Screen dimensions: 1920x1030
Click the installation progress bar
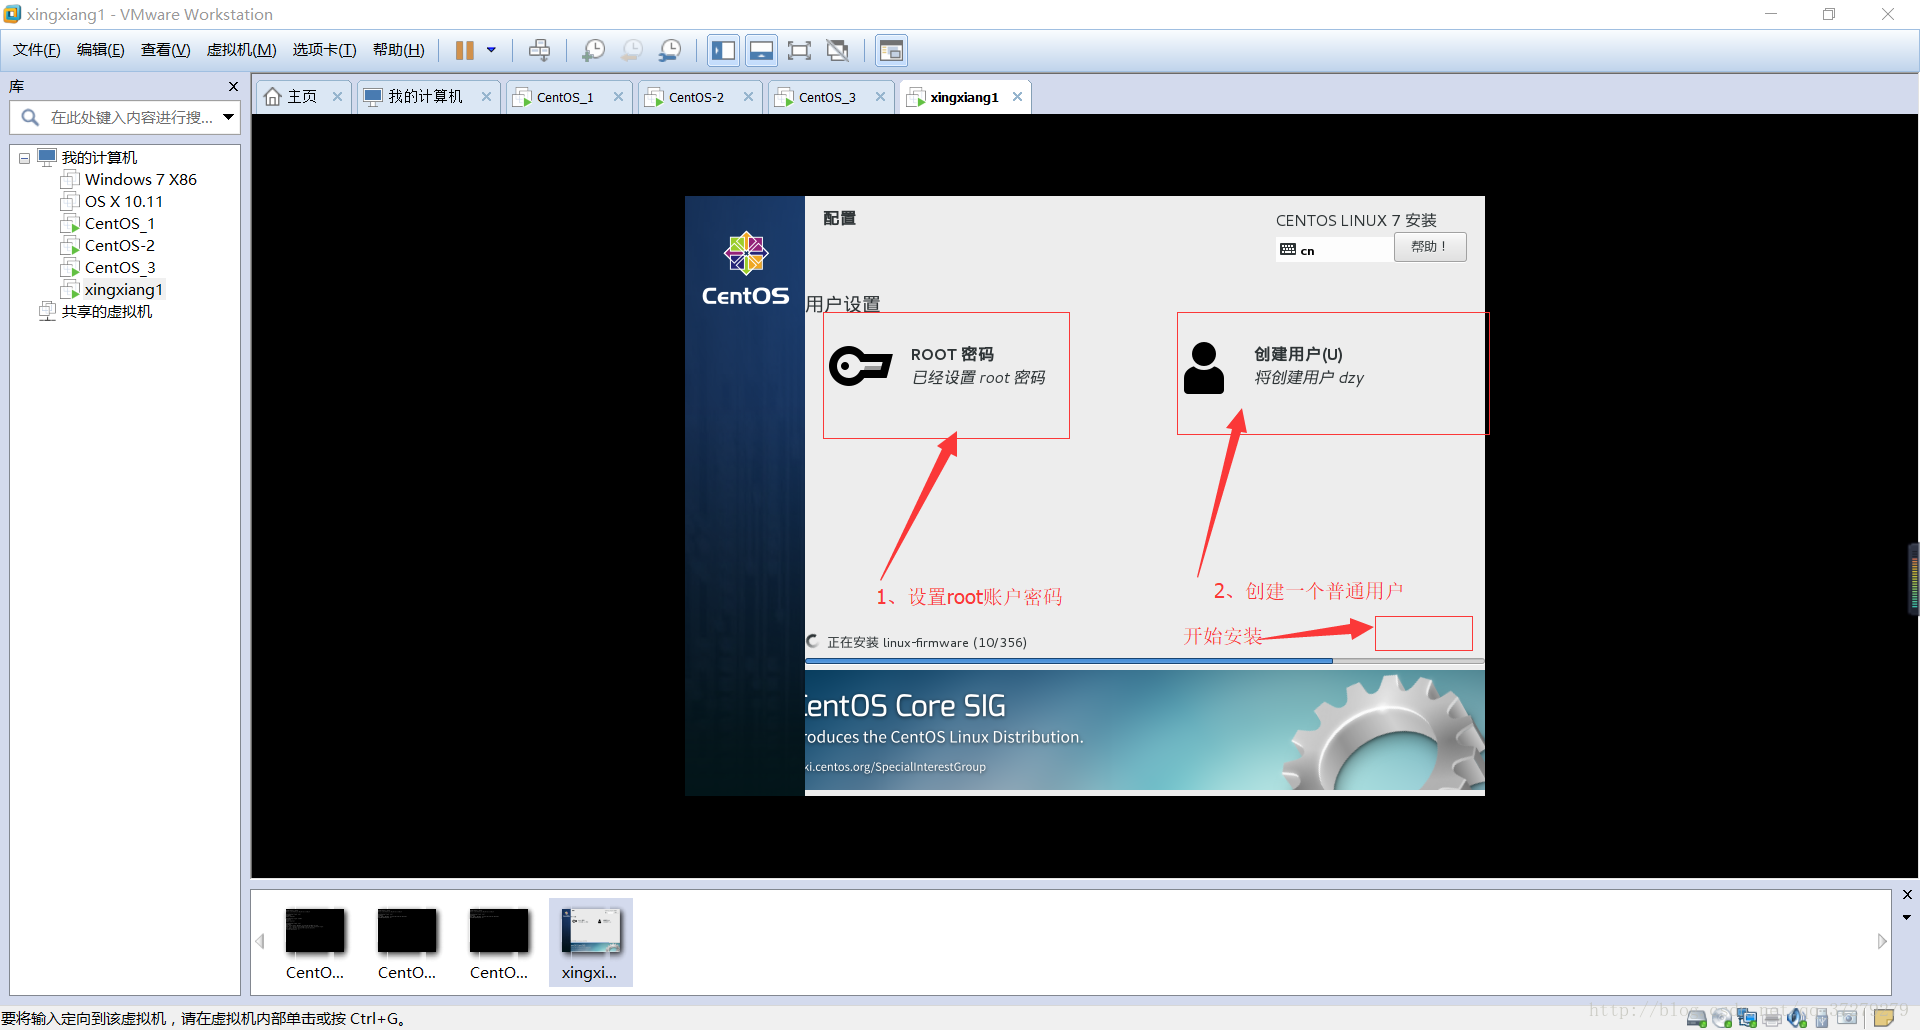[x=1144, y=661]
